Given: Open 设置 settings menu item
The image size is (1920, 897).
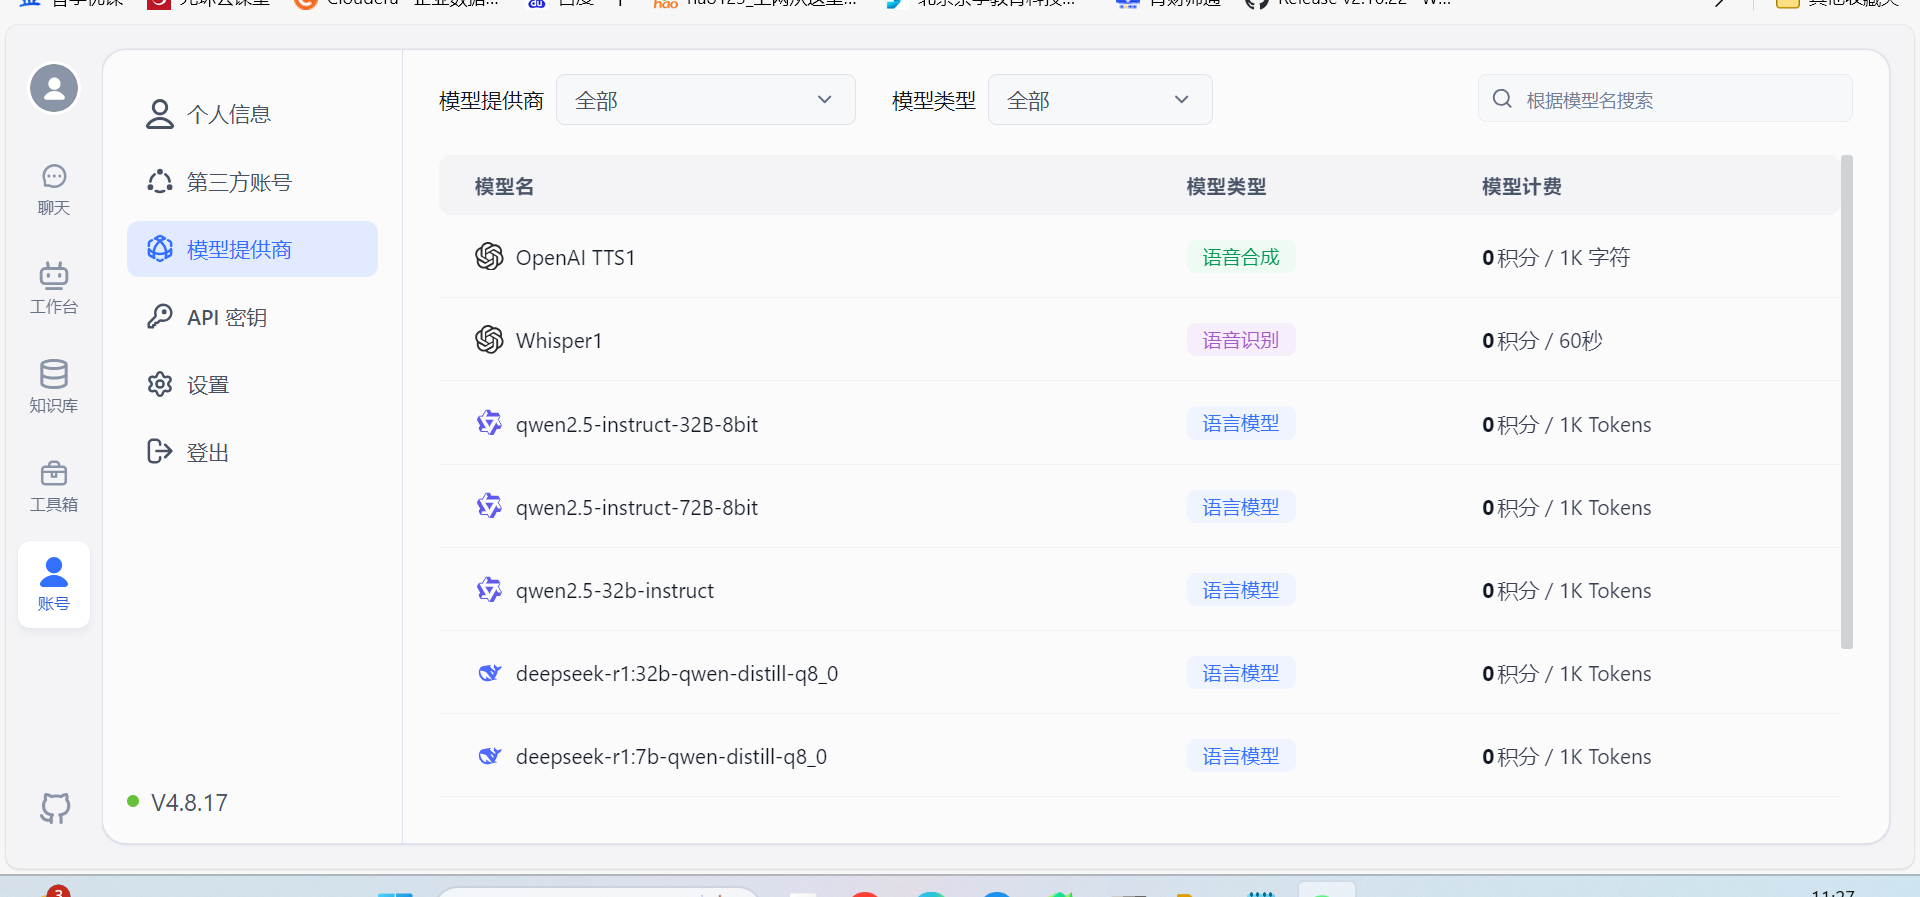Looking at the screenshot, I should pos(208,385).
